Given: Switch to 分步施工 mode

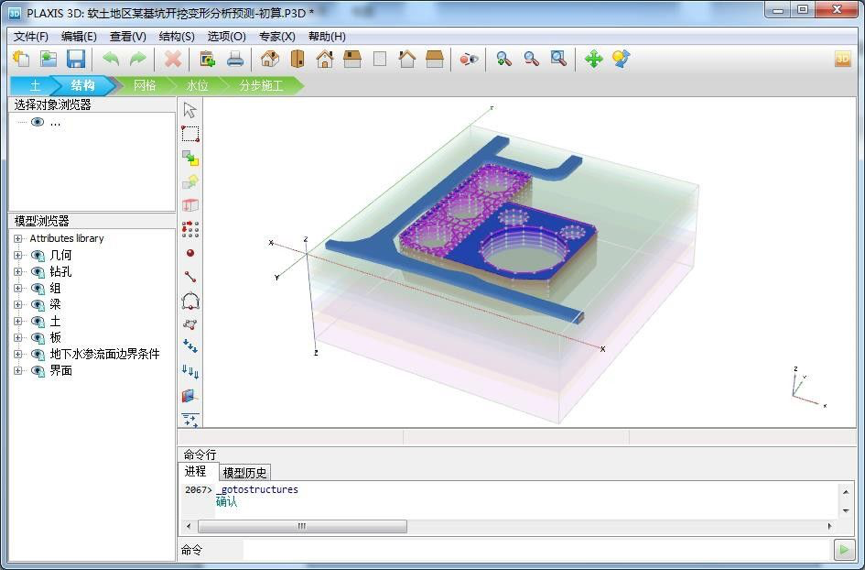Looking at the screenshot, I should pos(260,86).
